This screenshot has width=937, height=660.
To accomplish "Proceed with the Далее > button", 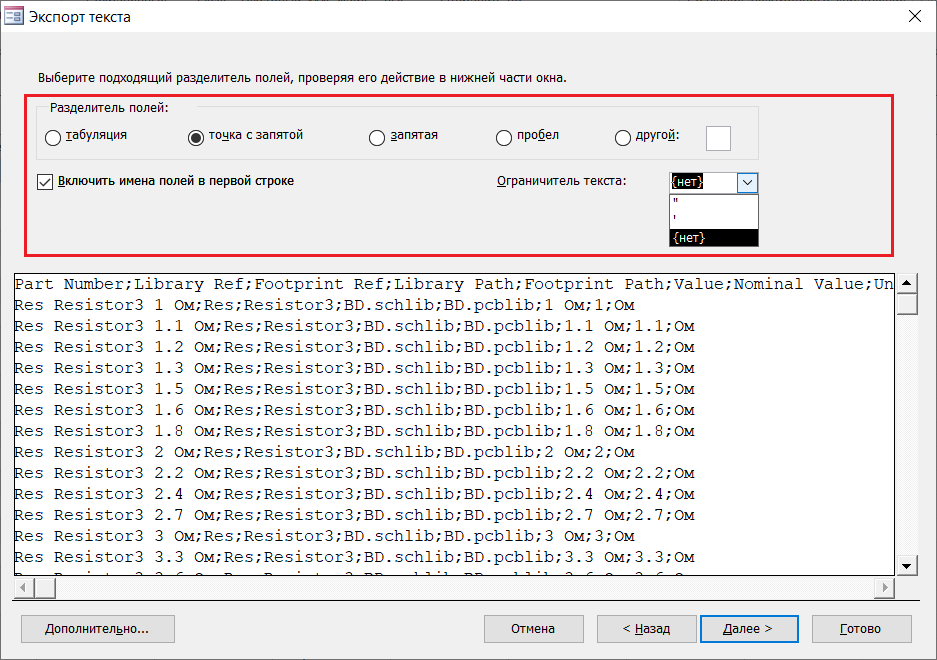I will pos(749,629).
